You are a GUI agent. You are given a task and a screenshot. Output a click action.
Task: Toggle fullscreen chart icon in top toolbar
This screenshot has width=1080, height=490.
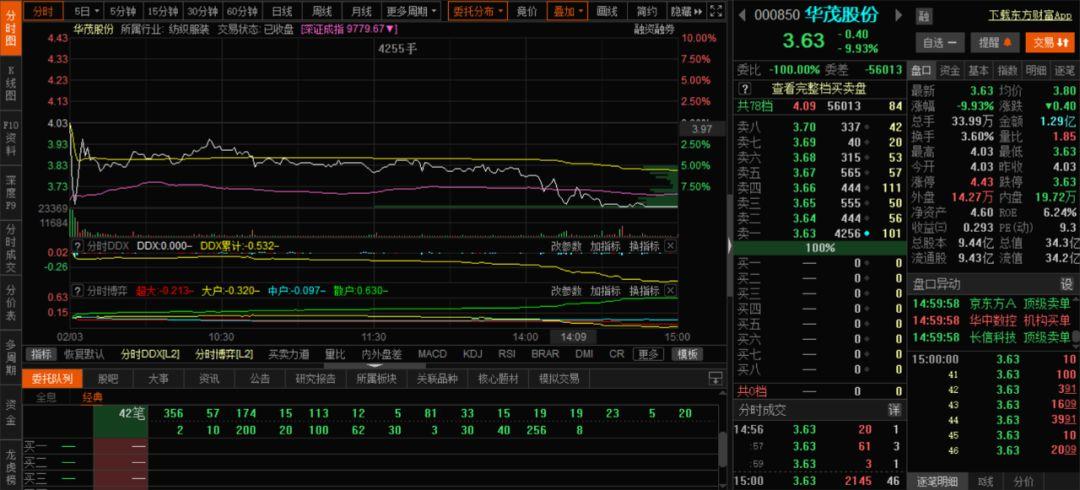716,11
